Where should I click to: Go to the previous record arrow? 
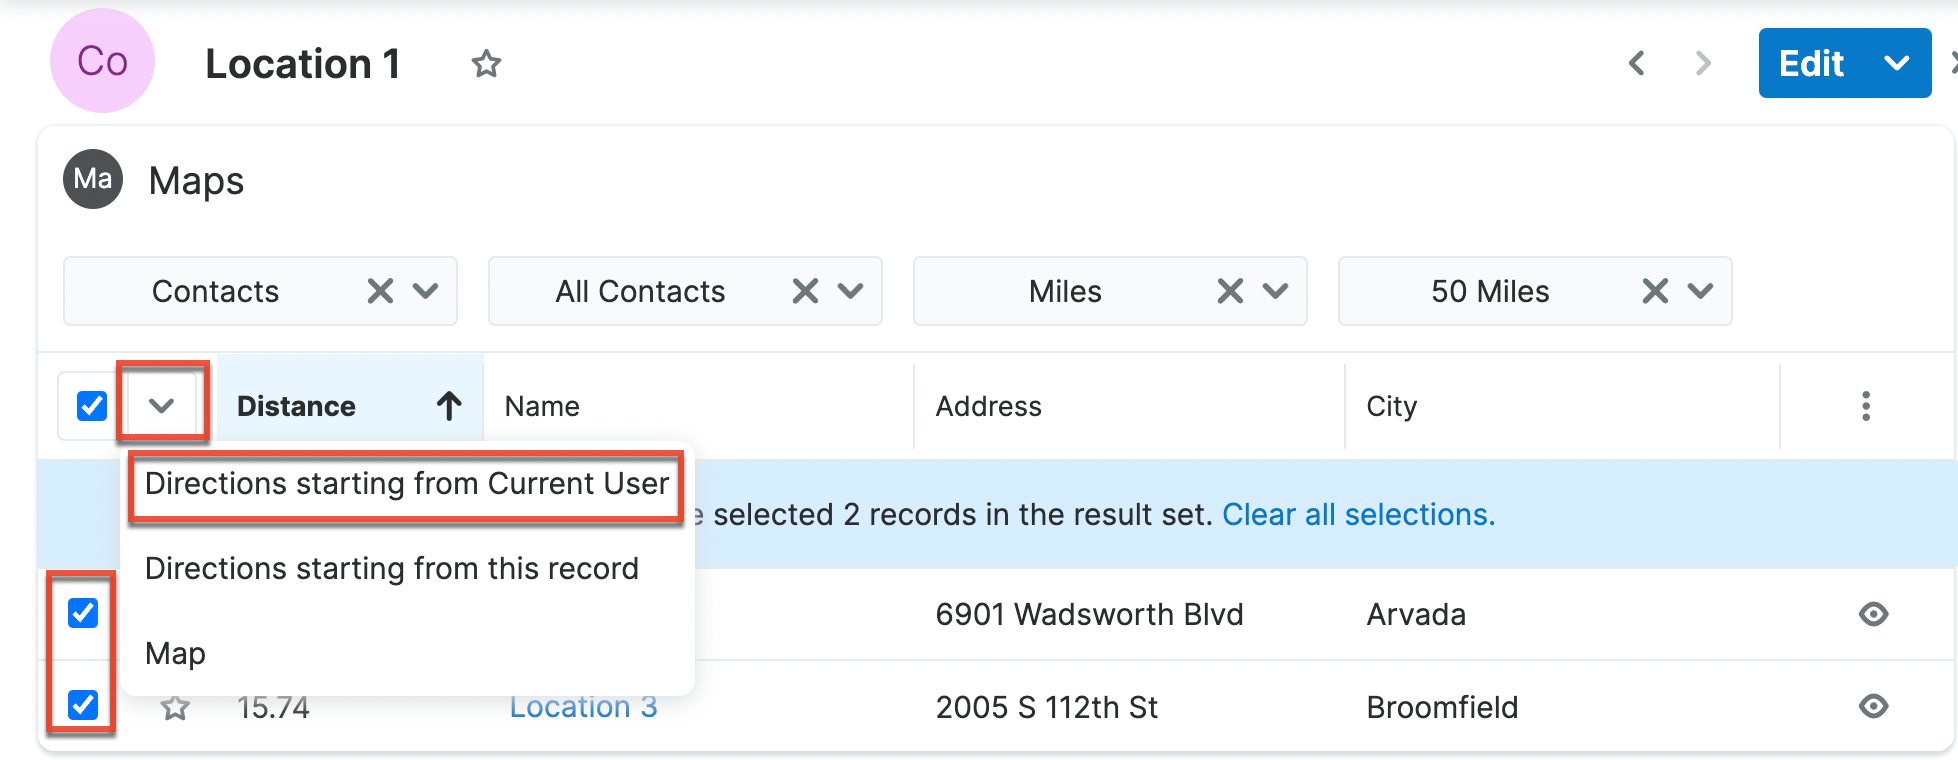1637,64
